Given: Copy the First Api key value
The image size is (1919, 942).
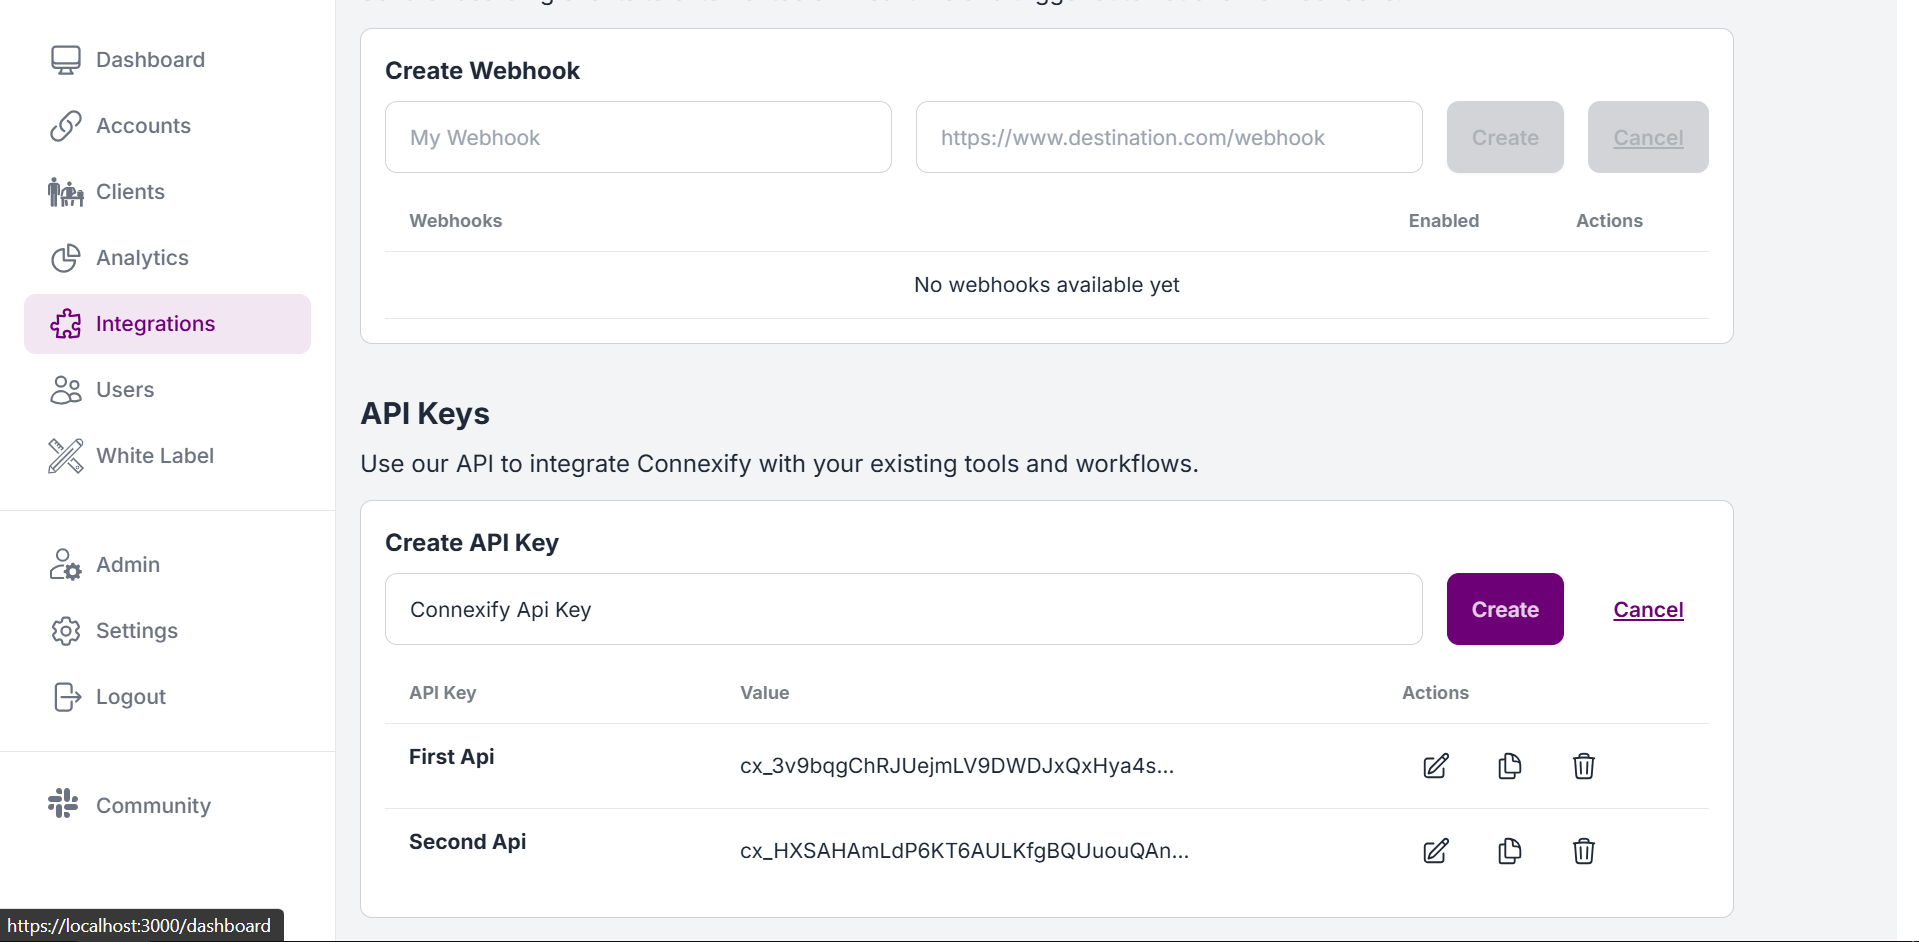Looking at the screenshot, I should pos(1510,765).
